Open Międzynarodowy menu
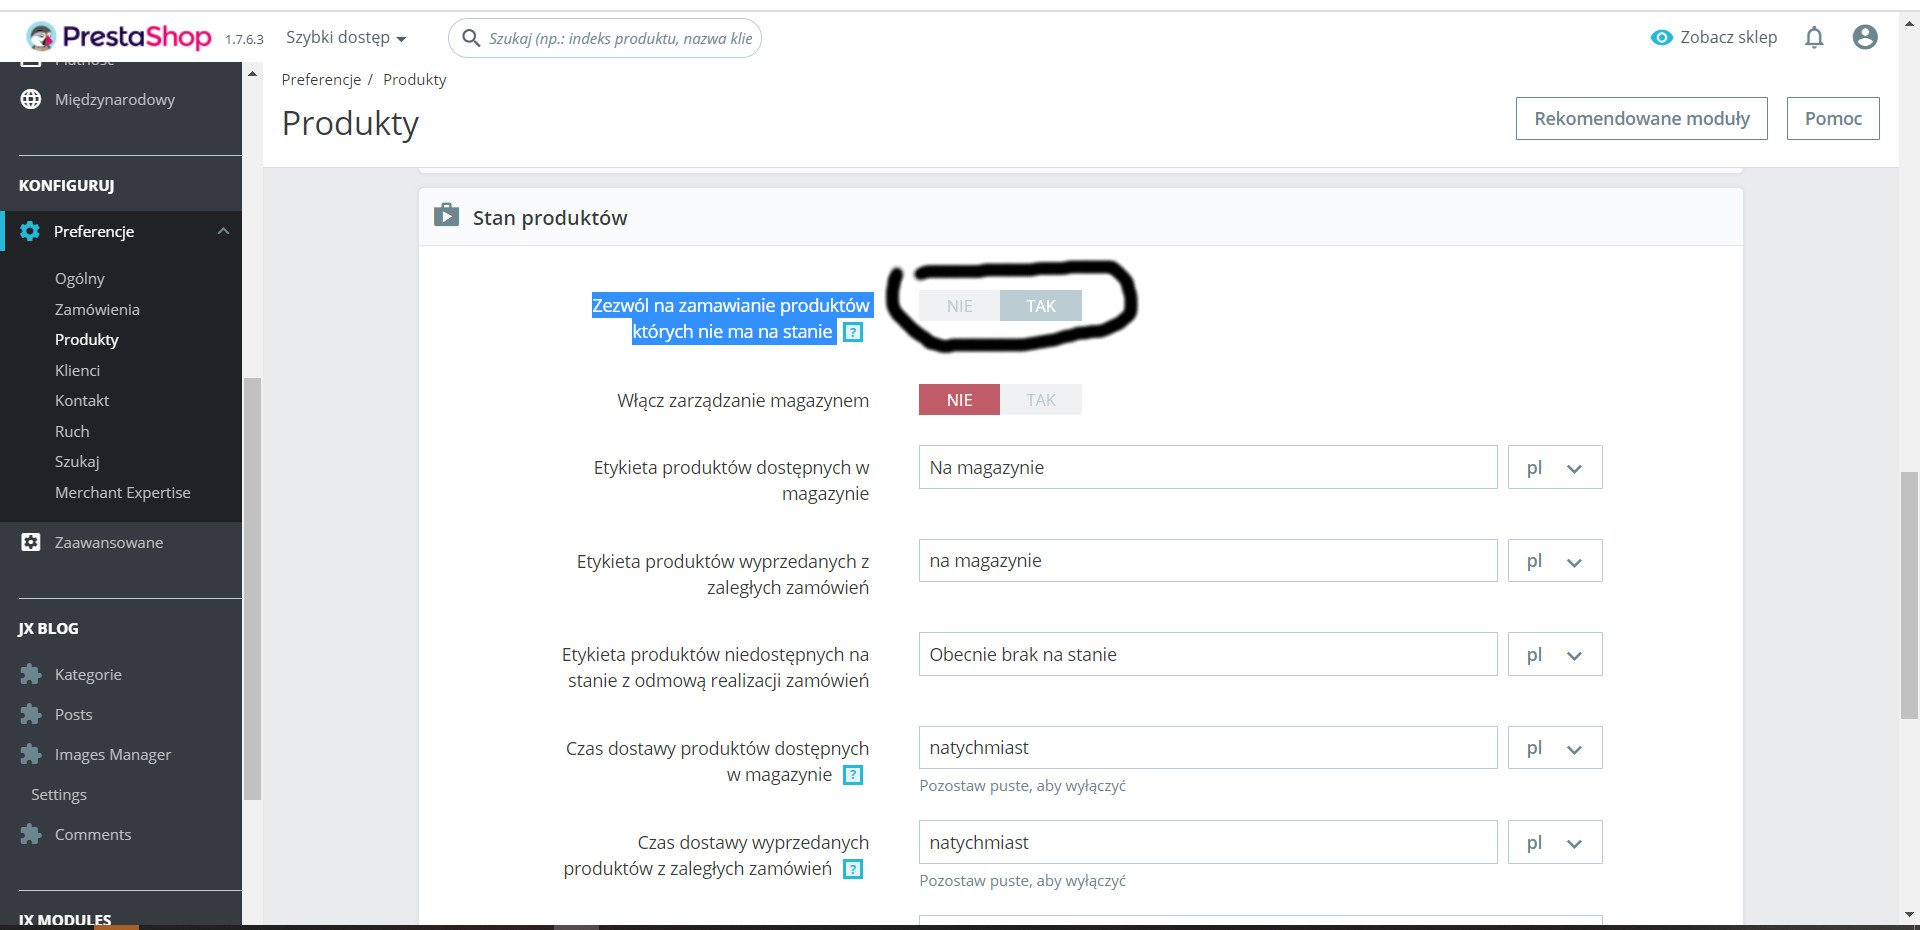The width and height of the screenshot is (1920, 930). pos(115,99)
